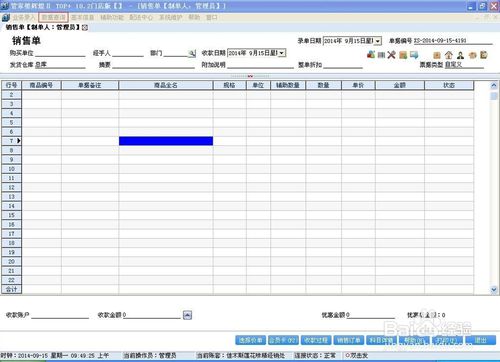Expand the arrow button next to 收款金额
This screenshot has height=362, width=500.
187,315
